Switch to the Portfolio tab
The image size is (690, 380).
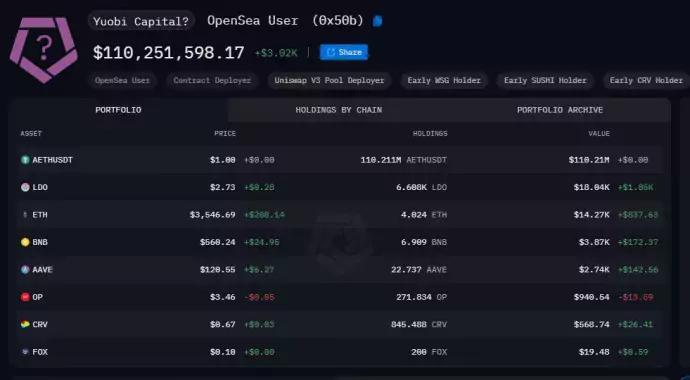[x=118, y=110]
